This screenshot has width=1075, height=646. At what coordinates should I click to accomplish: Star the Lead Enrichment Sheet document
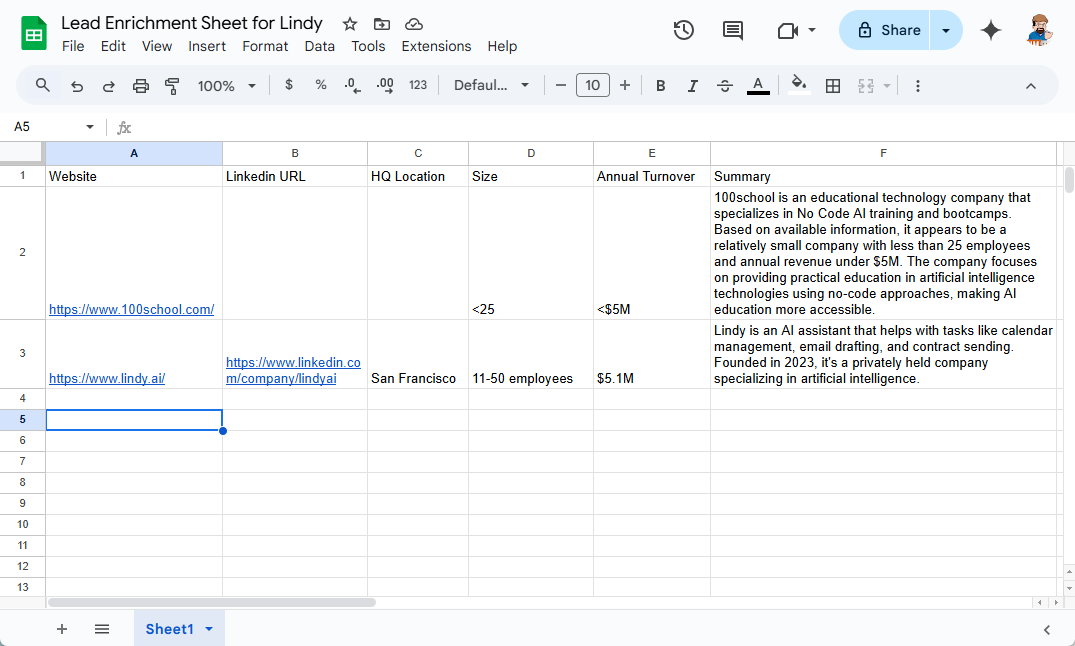click(x=350, y=24)
